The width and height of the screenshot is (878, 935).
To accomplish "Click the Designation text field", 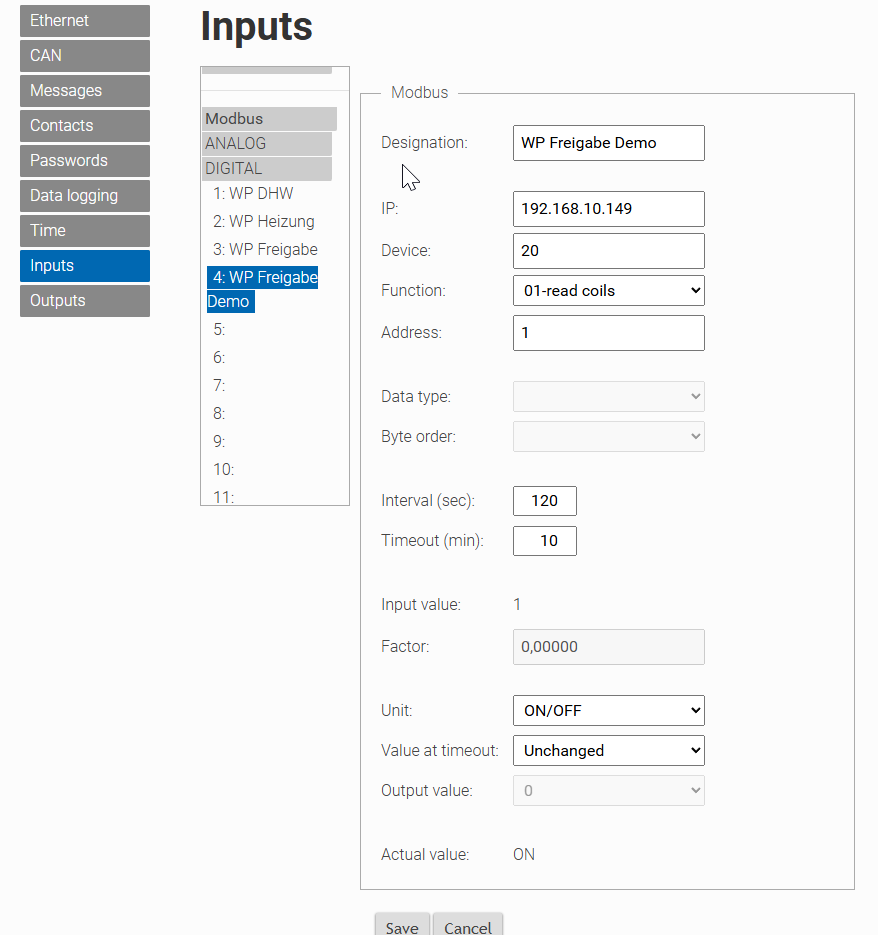I will (x=608, y=143).
